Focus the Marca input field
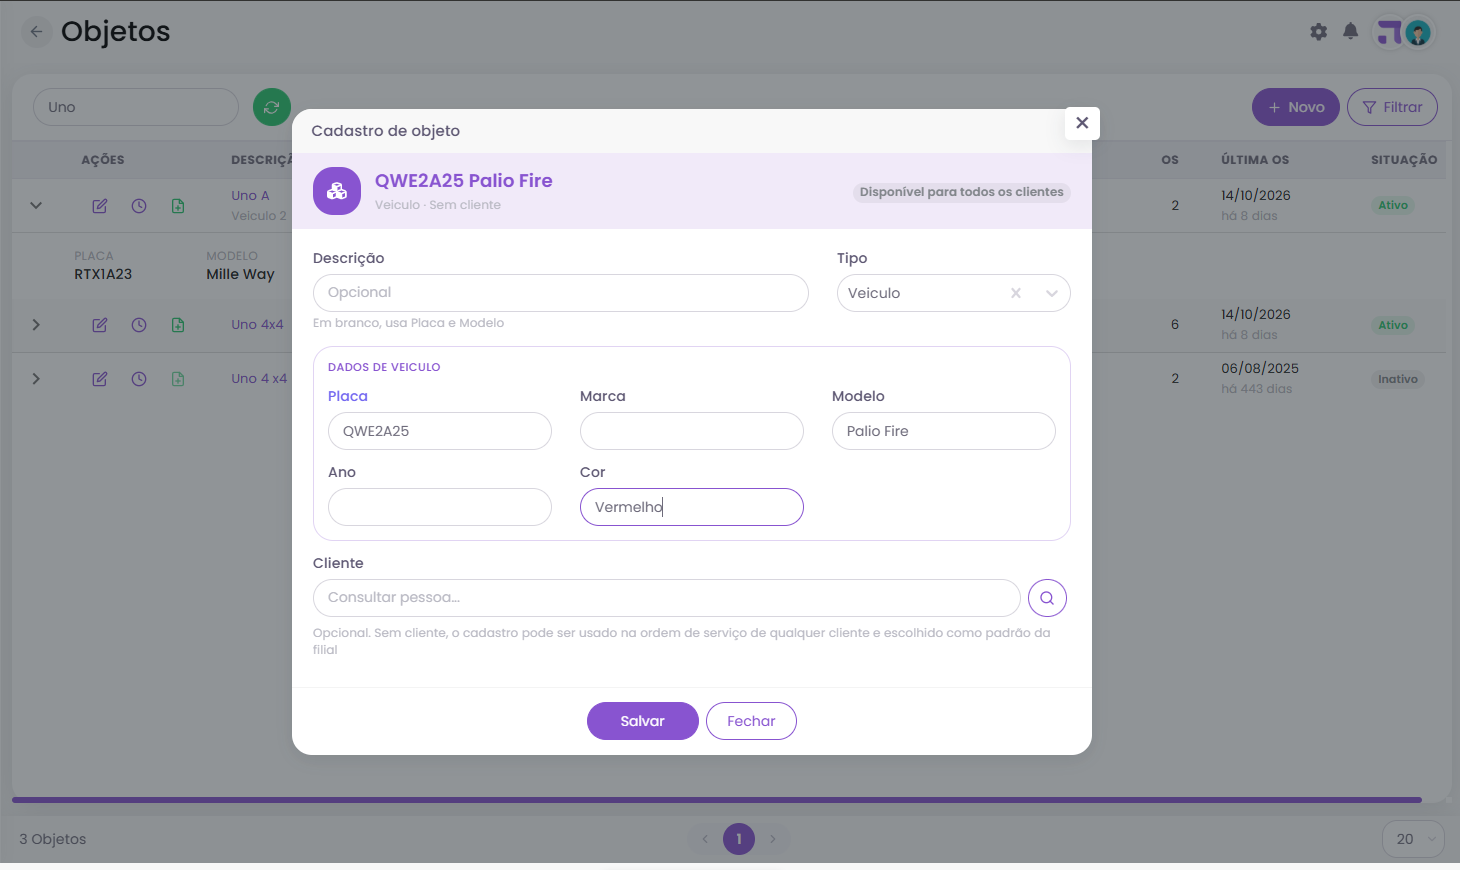The width and height of the screenshot is (1460, 870). pyautogui.click(x=692, y=431)
